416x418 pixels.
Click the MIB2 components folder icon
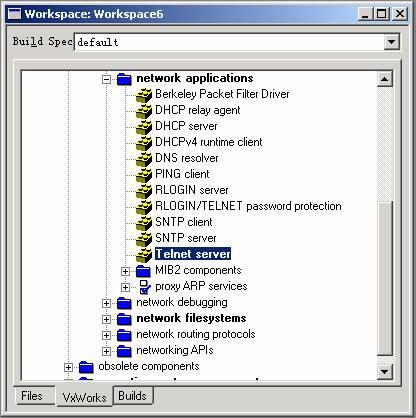pos(143,271)
